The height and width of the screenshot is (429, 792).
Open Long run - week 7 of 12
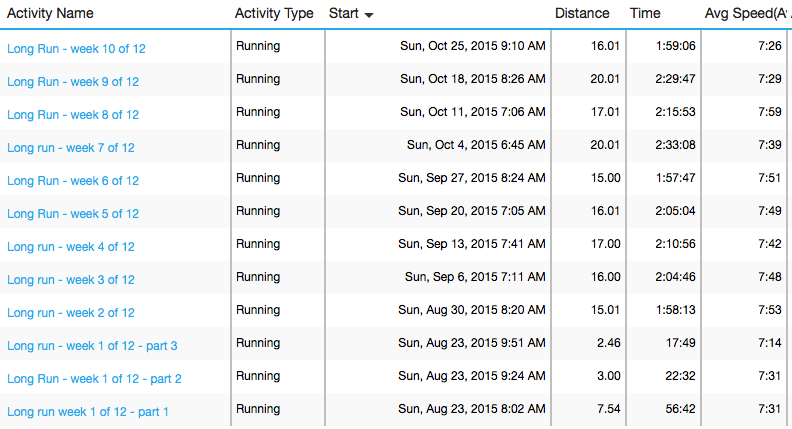pos(71,148)
